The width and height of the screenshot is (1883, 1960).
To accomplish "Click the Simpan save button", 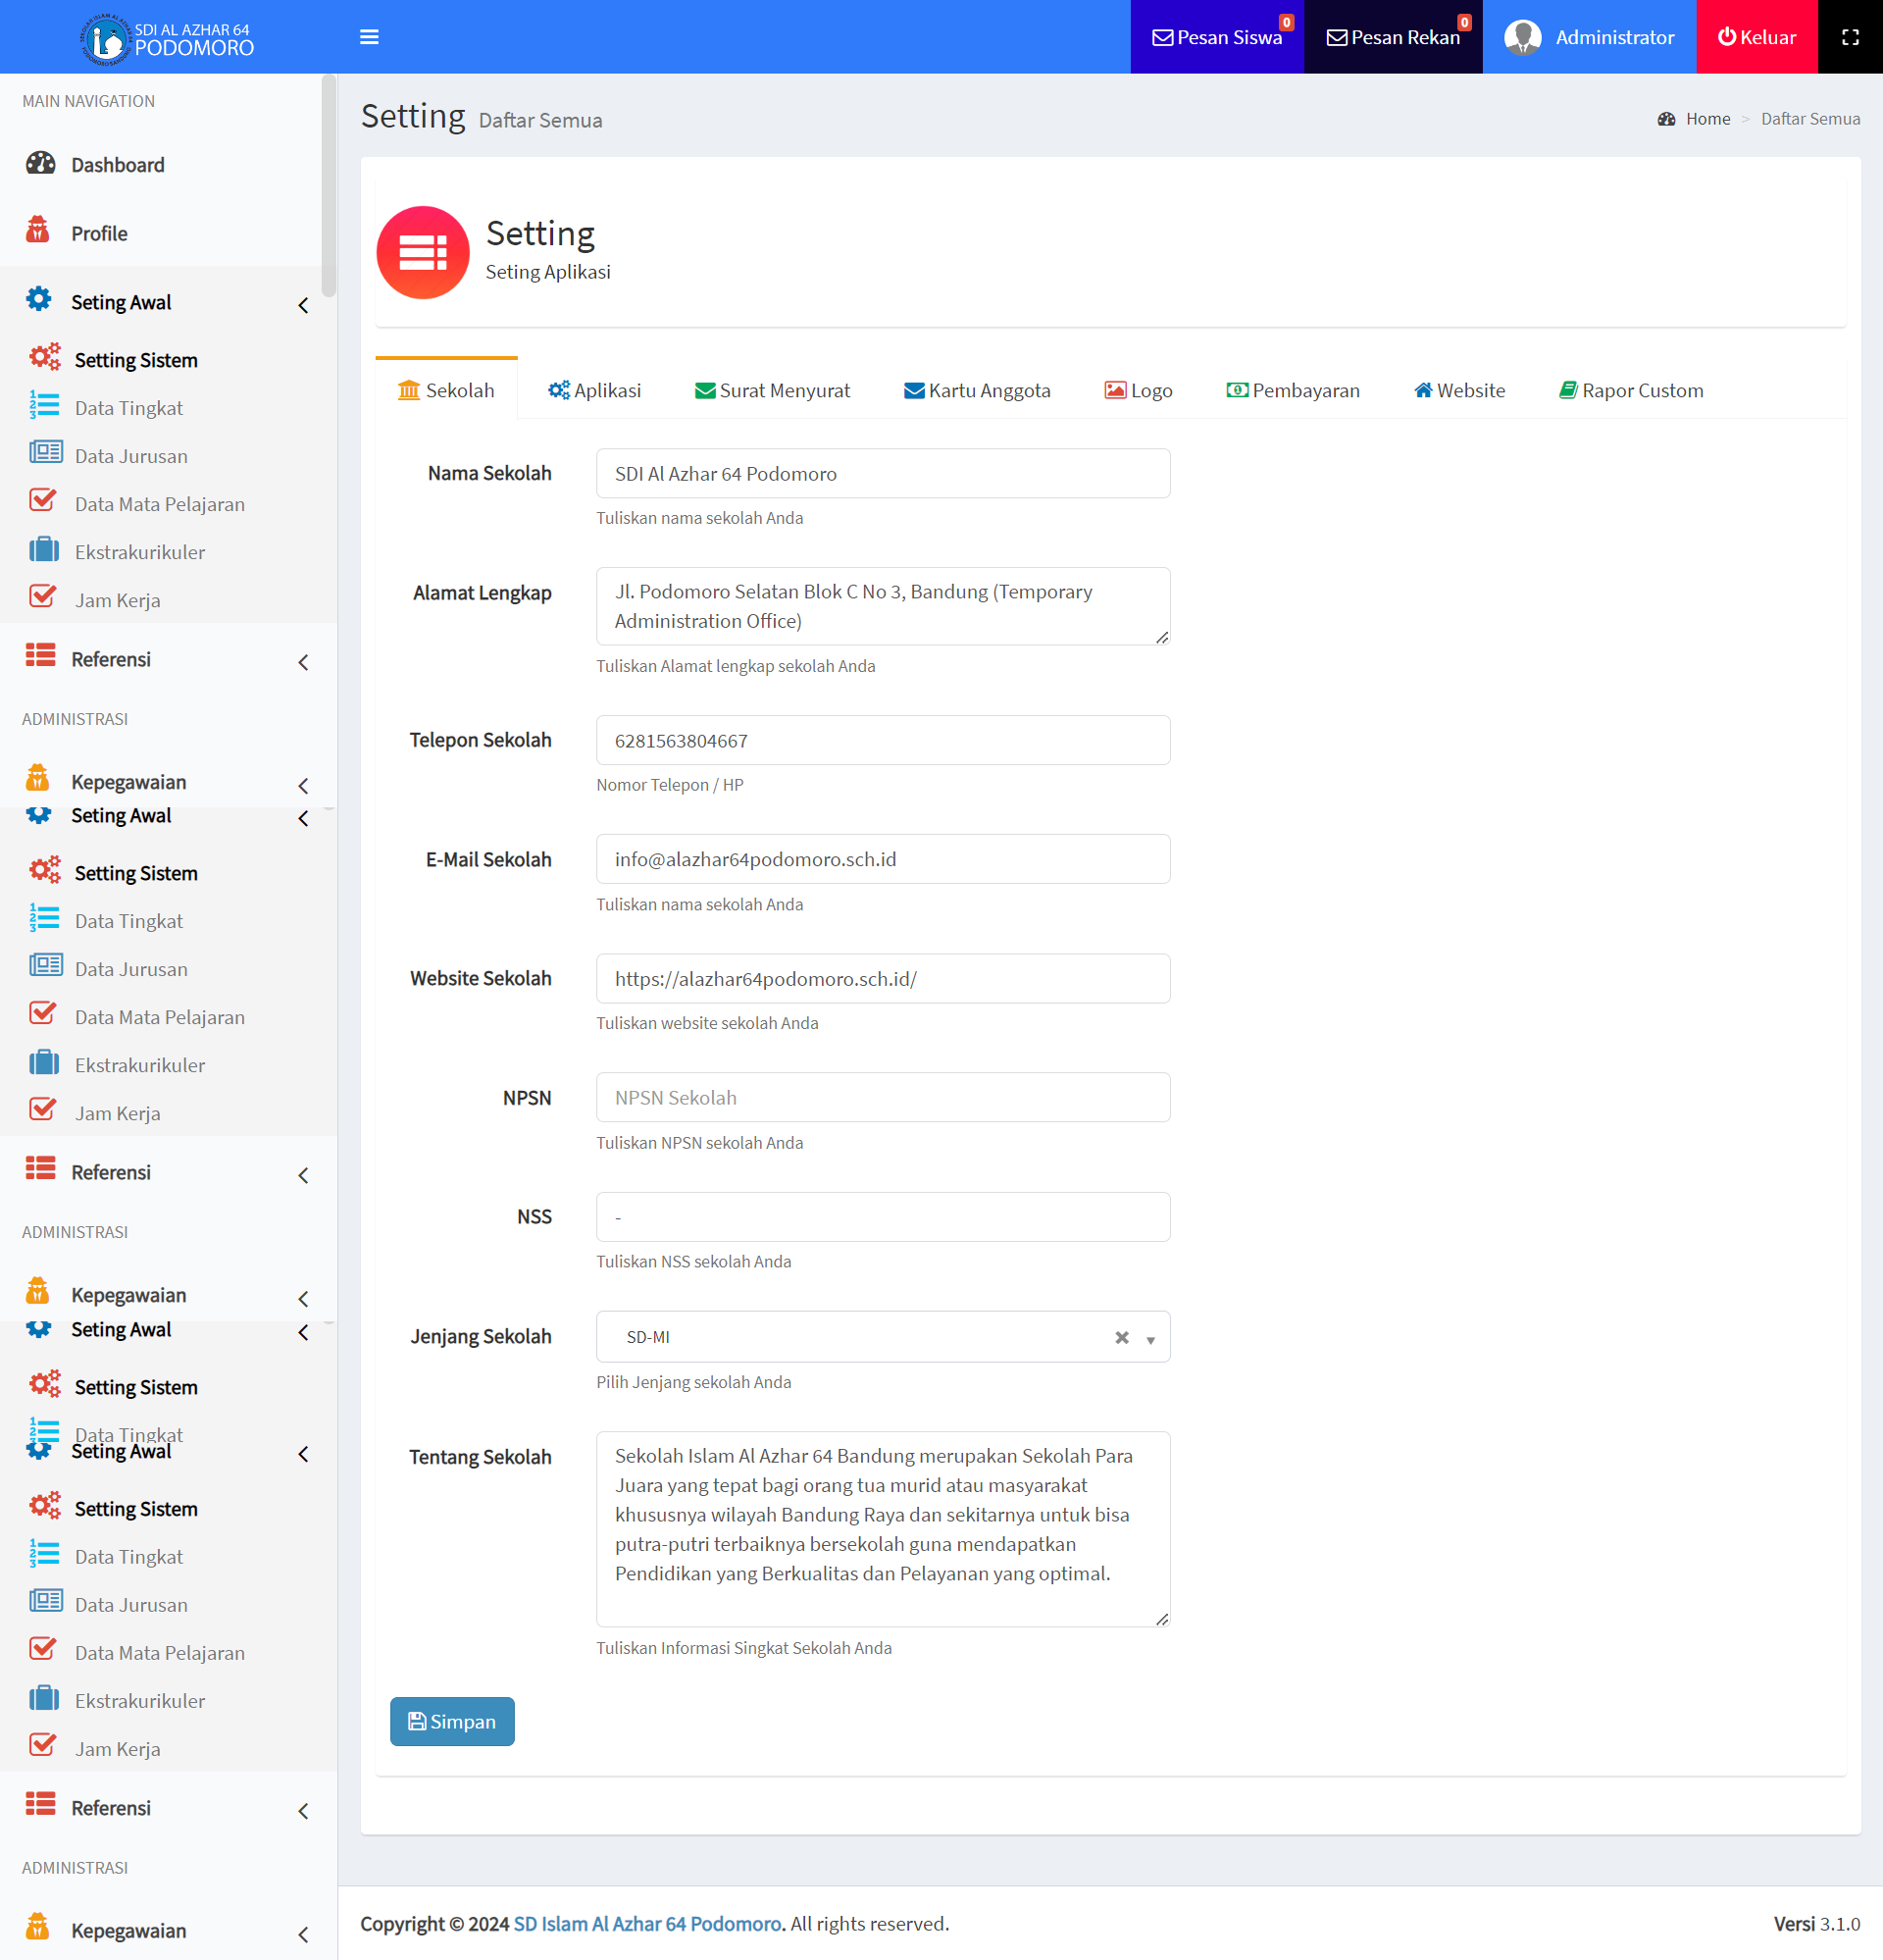I will 452,1721.
